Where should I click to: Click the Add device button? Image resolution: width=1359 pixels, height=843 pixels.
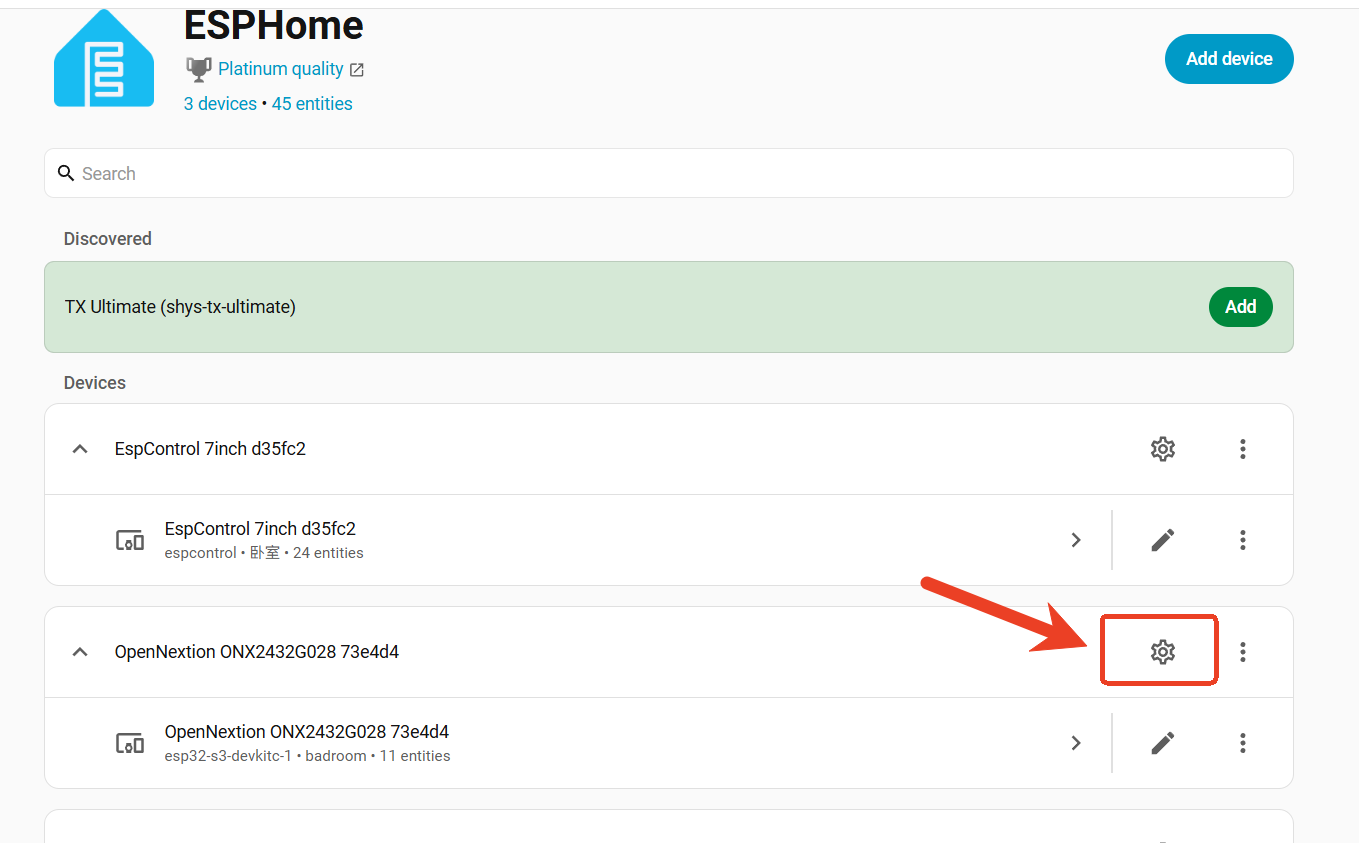[x=1229, y=59]
